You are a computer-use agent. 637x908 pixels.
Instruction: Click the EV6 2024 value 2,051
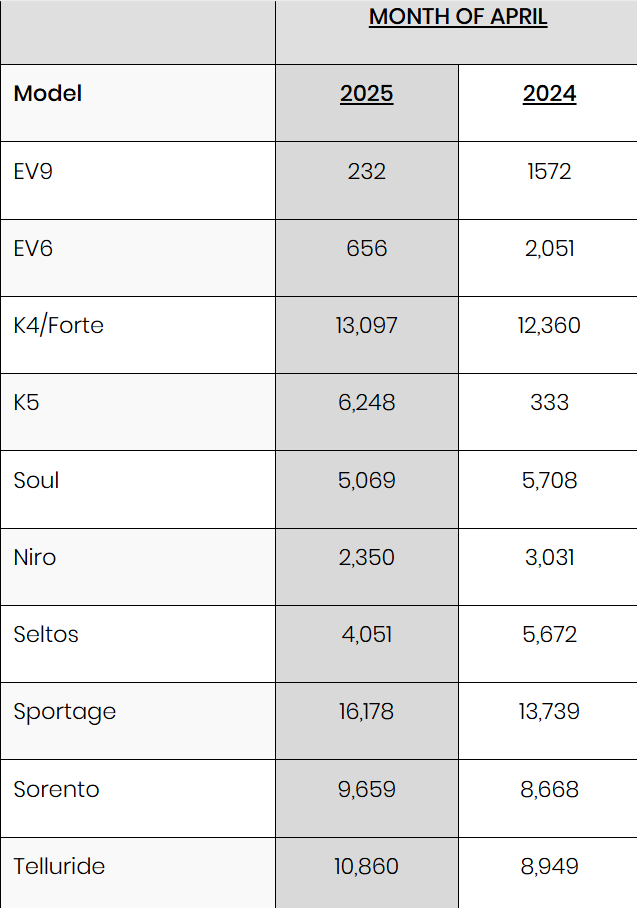click(x=549, y=248)
